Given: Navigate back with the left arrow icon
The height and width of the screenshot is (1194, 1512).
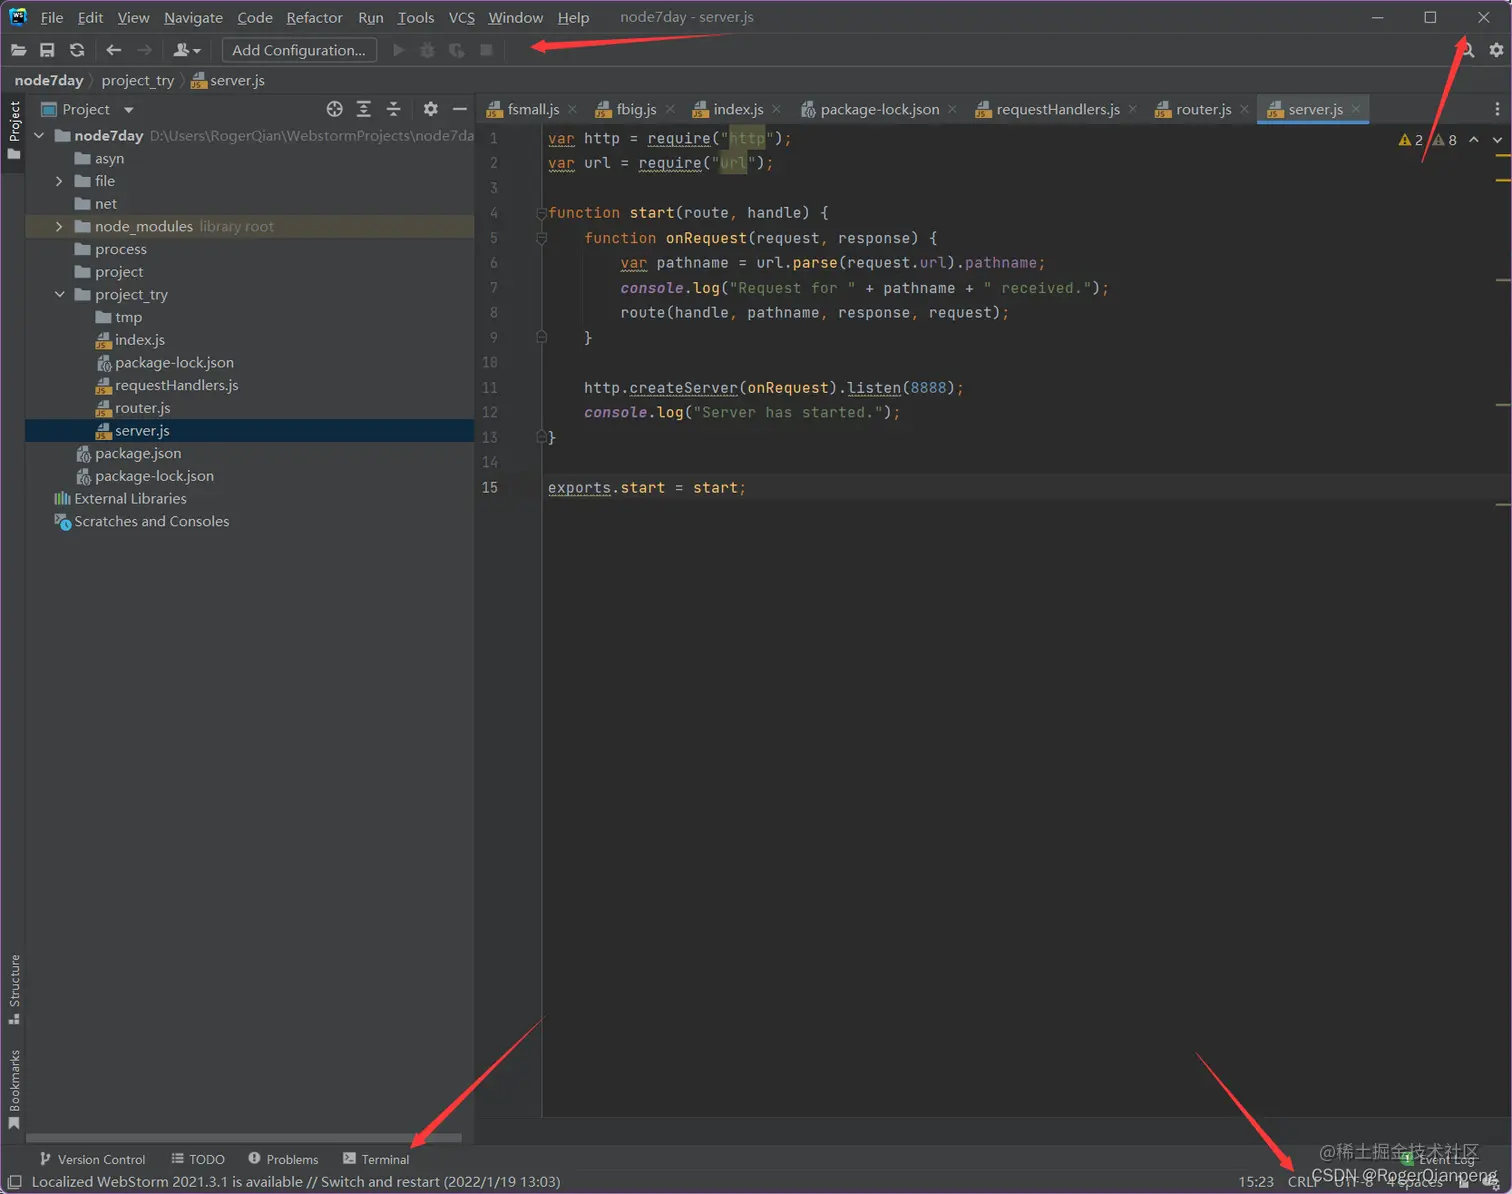Looking at the screenshot, I should [114, 50].
